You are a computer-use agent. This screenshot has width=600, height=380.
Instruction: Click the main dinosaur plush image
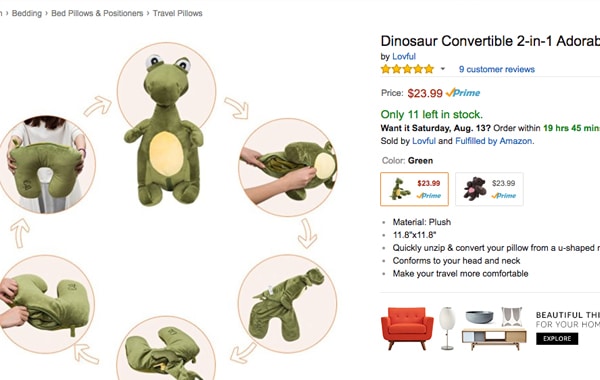(x=165, y=130)
